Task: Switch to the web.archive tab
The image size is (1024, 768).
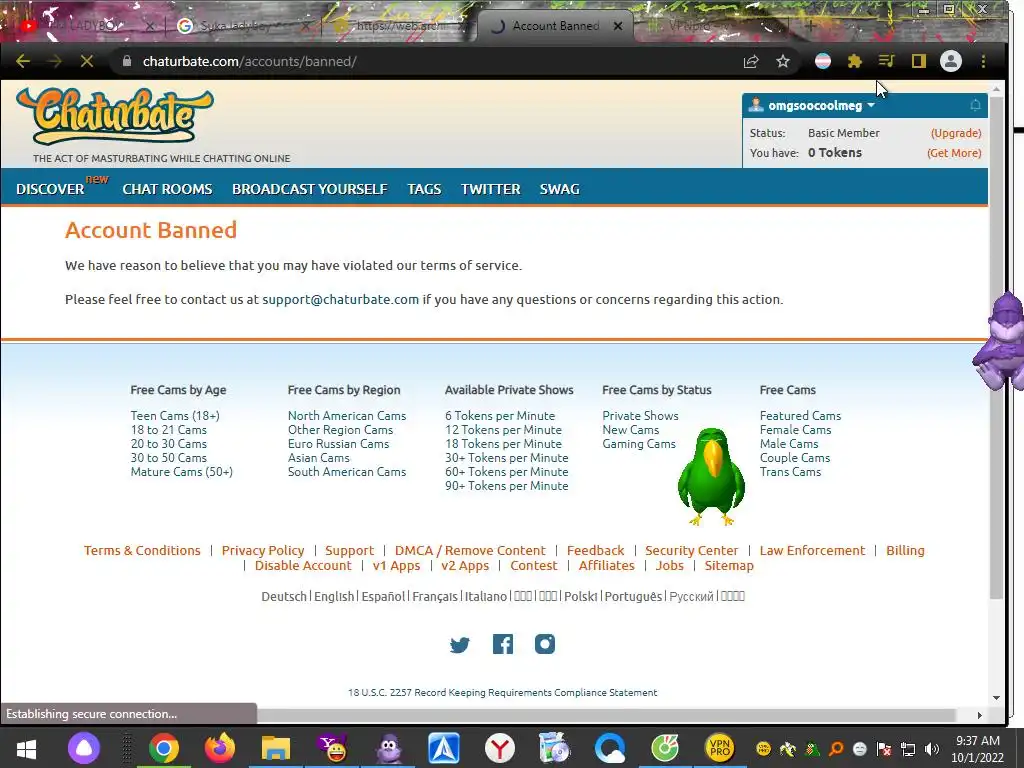Action: [x=398, y=25]
